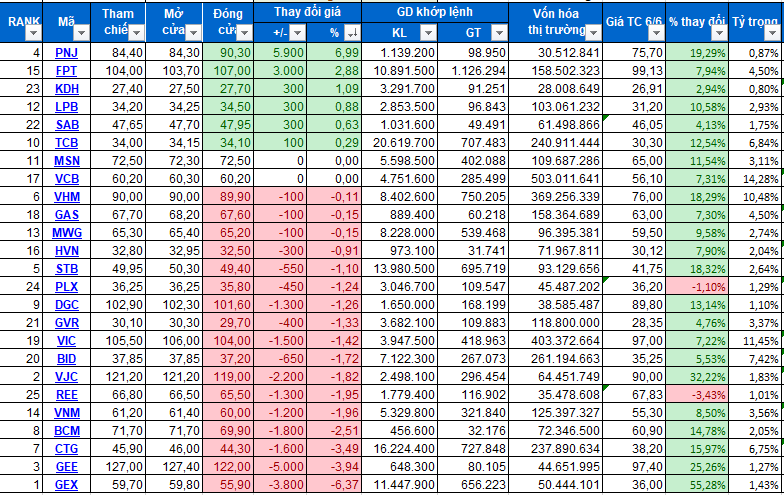Screen dimensions: 784x495
Task: Open the SAB ticker link
Action: pos(66,124)
